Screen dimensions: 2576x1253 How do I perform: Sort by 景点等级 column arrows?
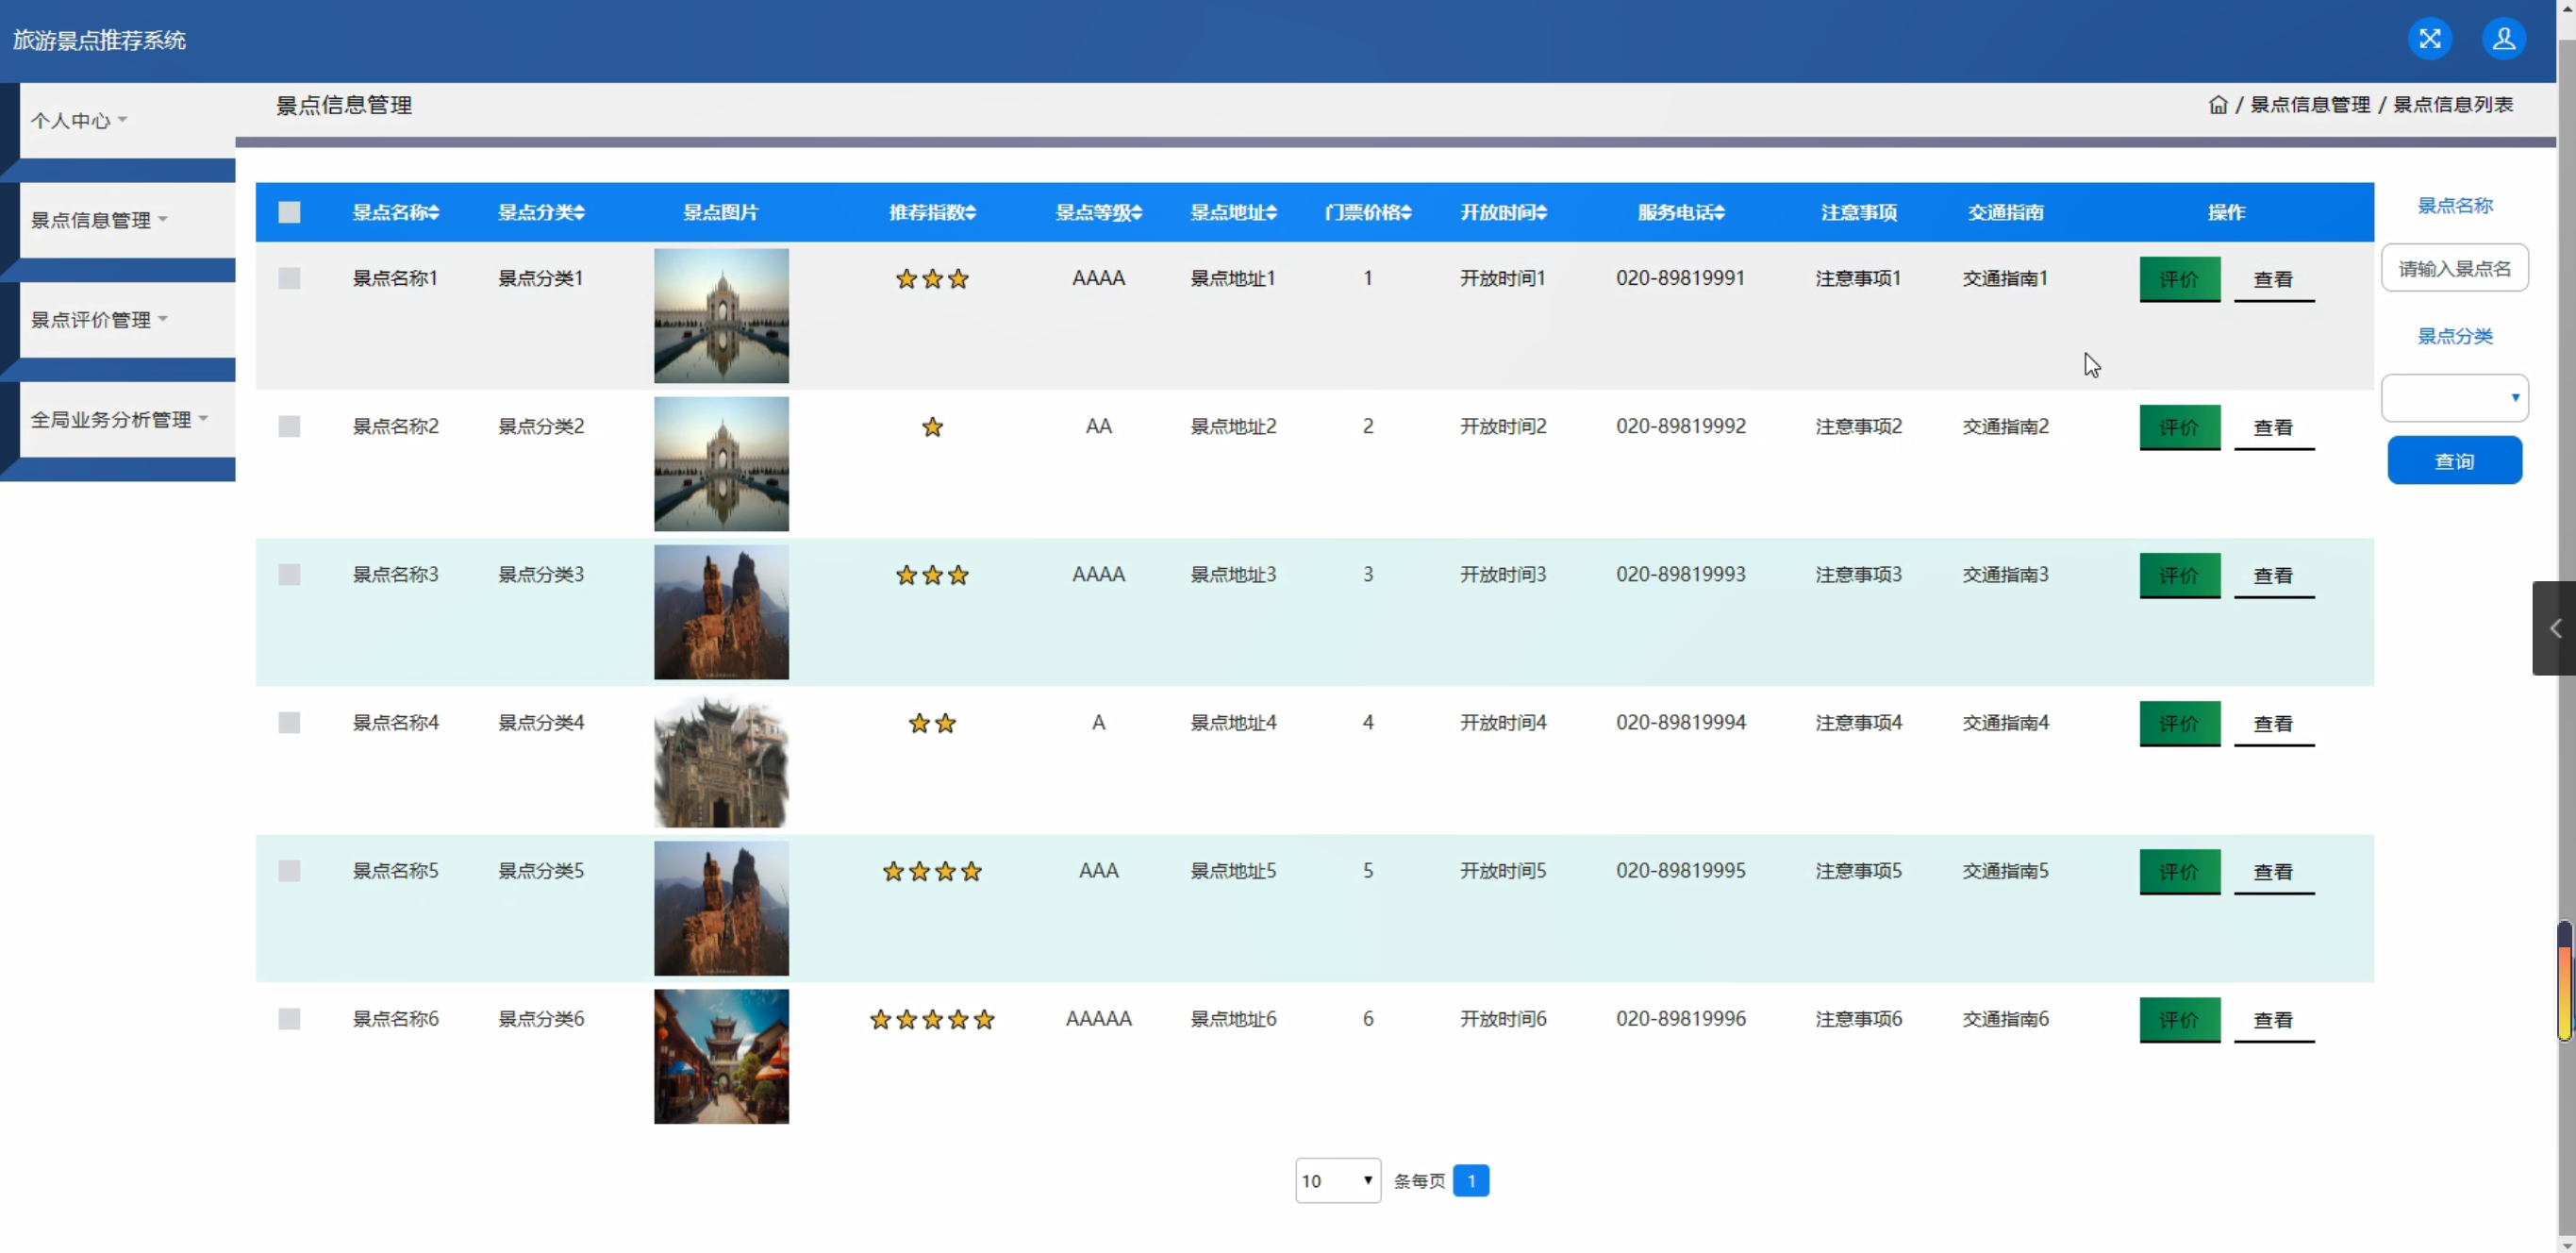[x=1137, y=212]
